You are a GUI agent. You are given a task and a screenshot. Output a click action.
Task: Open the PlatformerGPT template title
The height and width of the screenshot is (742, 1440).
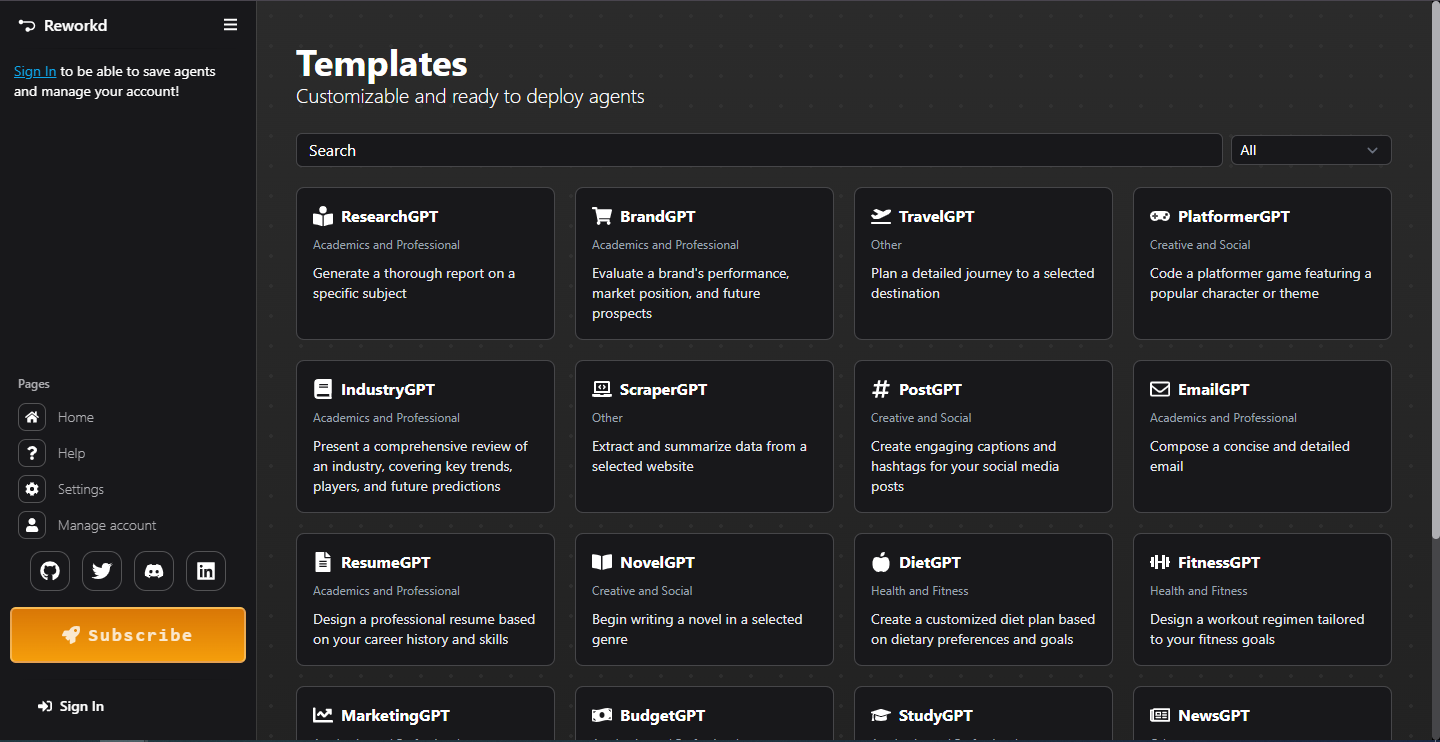point(1233,216)
